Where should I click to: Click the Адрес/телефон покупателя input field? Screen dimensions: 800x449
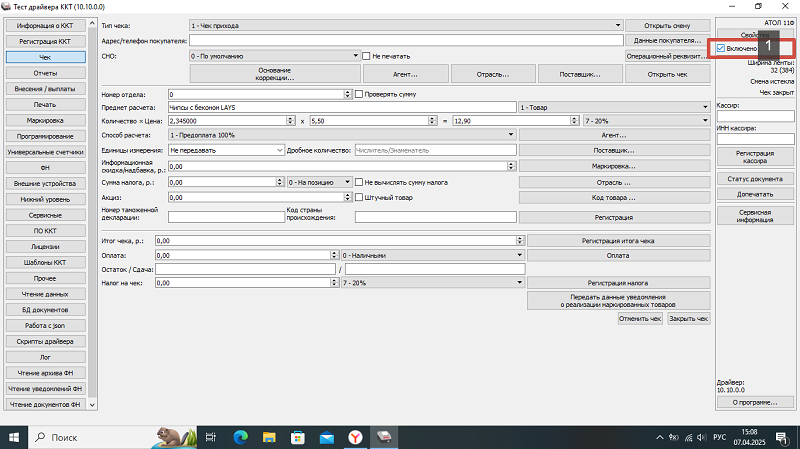tap(406, 40)
